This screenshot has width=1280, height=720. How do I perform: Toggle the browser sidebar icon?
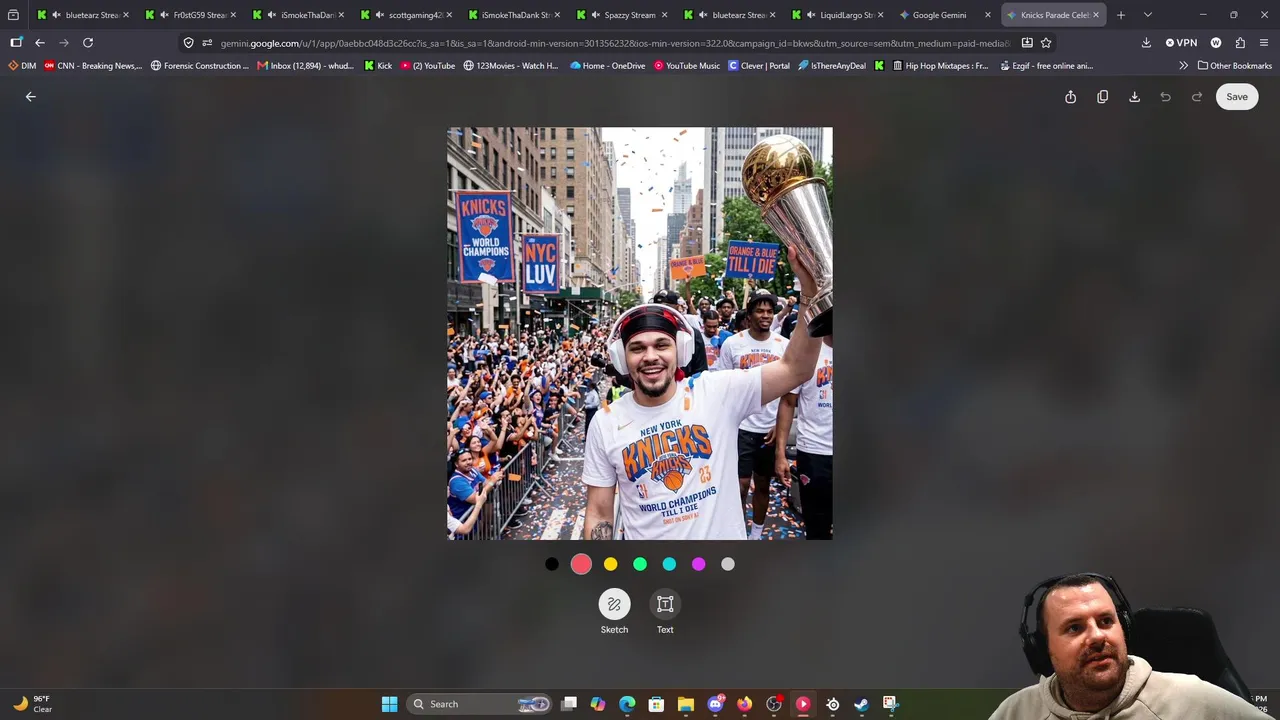coord(16,43)
